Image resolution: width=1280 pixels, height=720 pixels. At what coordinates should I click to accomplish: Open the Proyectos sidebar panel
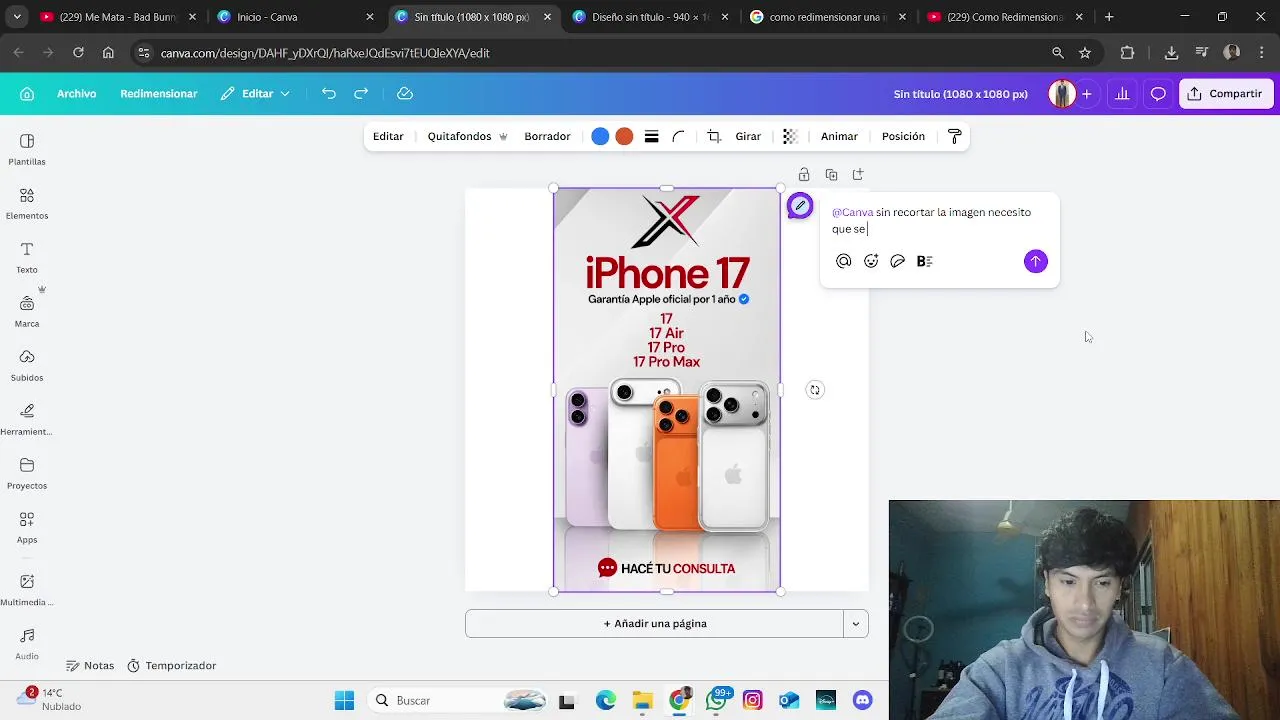point(27,473)
